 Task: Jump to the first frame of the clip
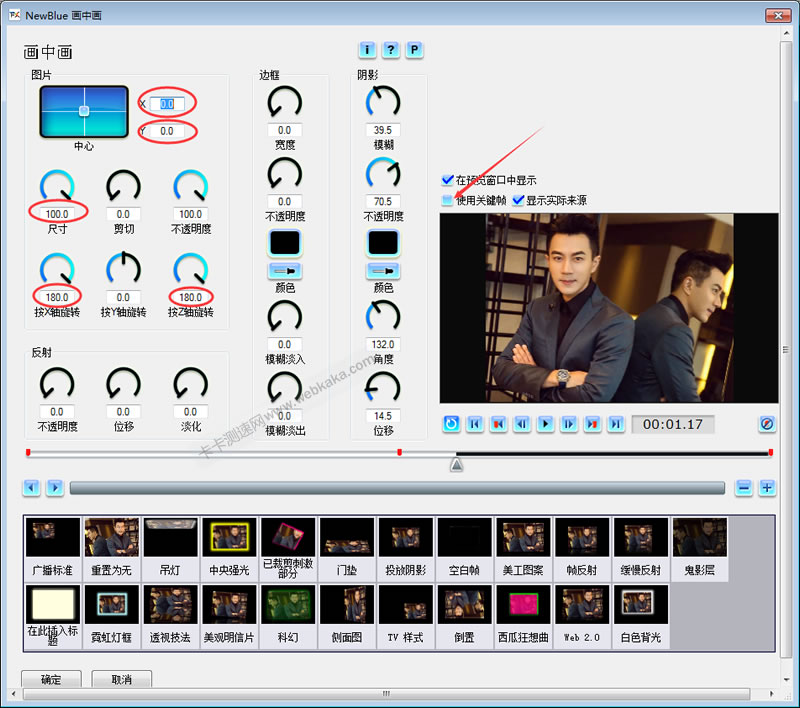pyautogui.click(x=475, y=424)
